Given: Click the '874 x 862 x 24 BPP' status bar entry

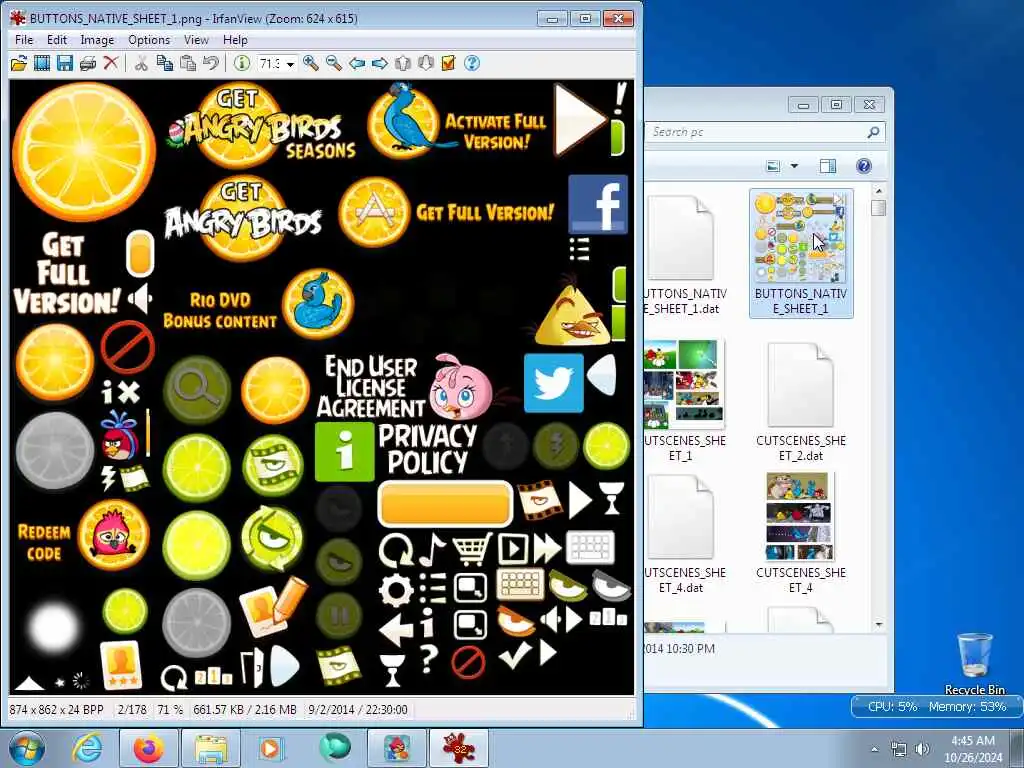Looking at the screenshot, I should click(57, 710).
